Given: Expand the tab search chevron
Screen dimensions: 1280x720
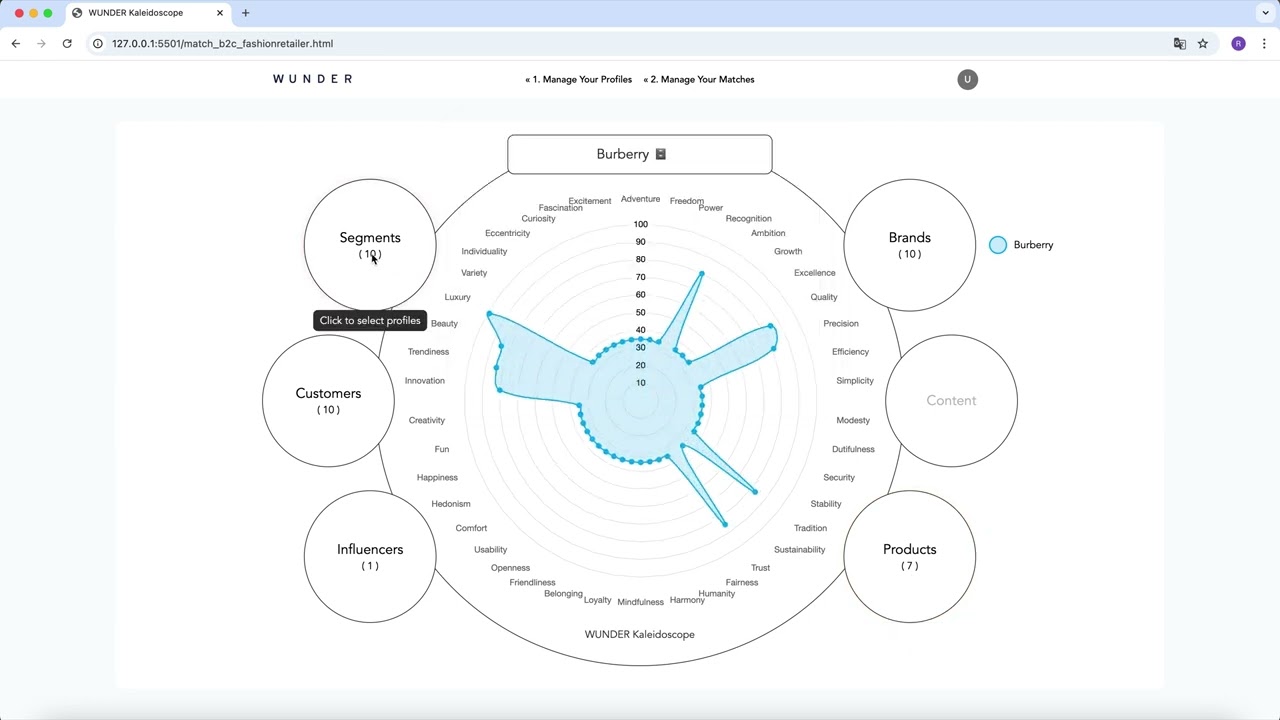Looking at the screenshot, I should (x=1265, y=13).
